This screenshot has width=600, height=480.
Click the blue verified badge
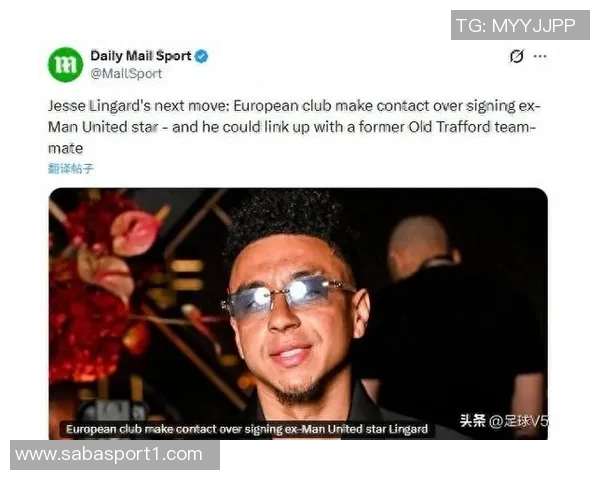click(202, 56)
